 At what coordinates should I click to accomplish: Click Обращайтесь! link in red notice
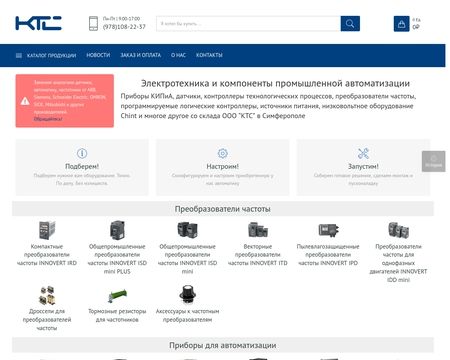48,119
